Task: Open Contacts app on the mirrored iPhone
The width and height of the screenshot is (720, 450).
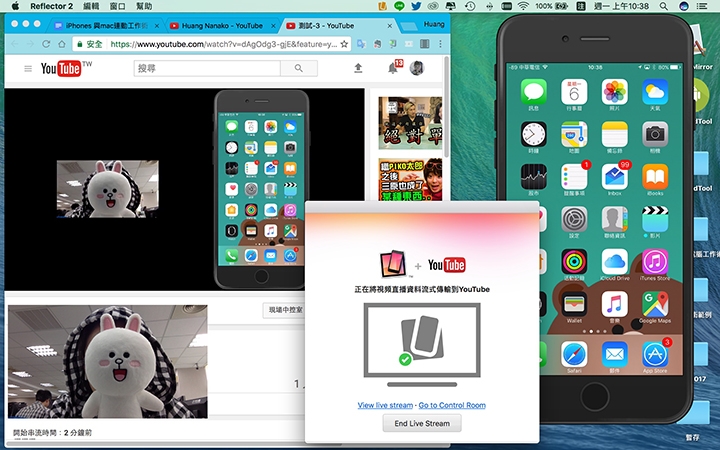Action: (x=614, y=219)
